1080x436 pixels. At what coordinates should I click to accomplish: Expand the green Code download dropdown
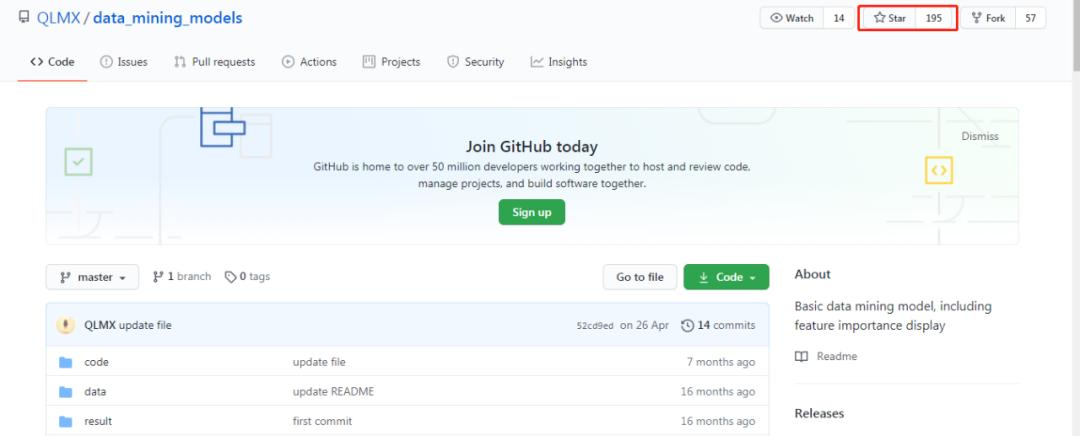click(726, 277)
